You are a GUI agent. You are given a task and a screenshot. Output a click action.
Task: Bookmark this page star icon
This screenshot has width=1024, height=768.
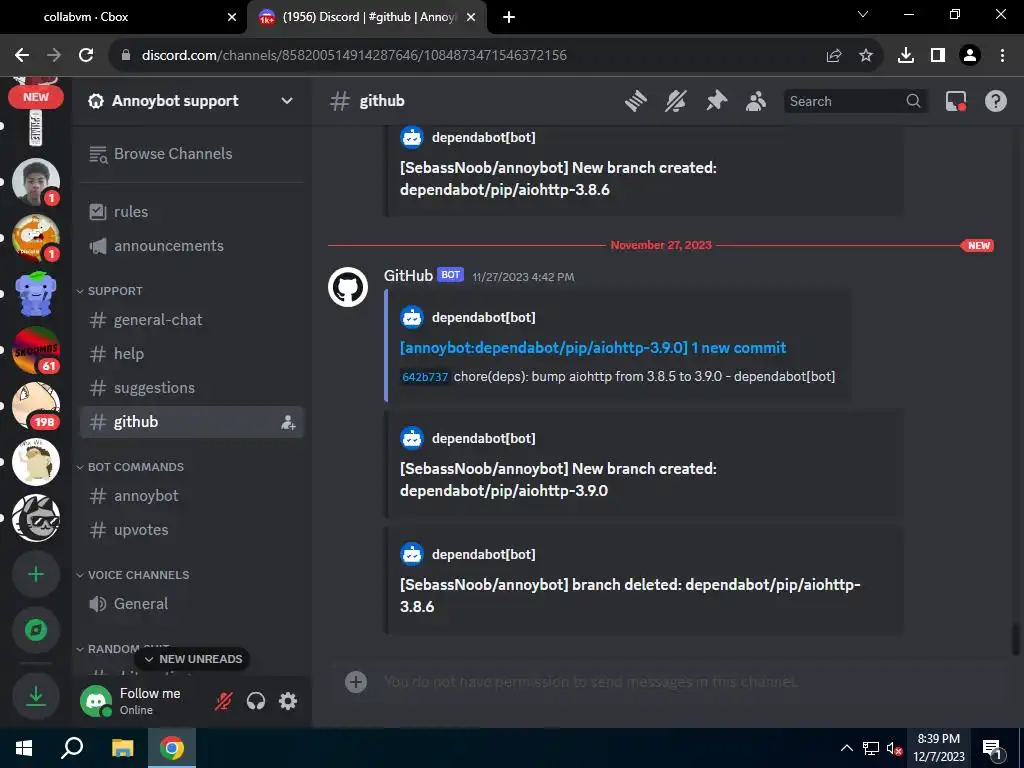click(865, 56)
